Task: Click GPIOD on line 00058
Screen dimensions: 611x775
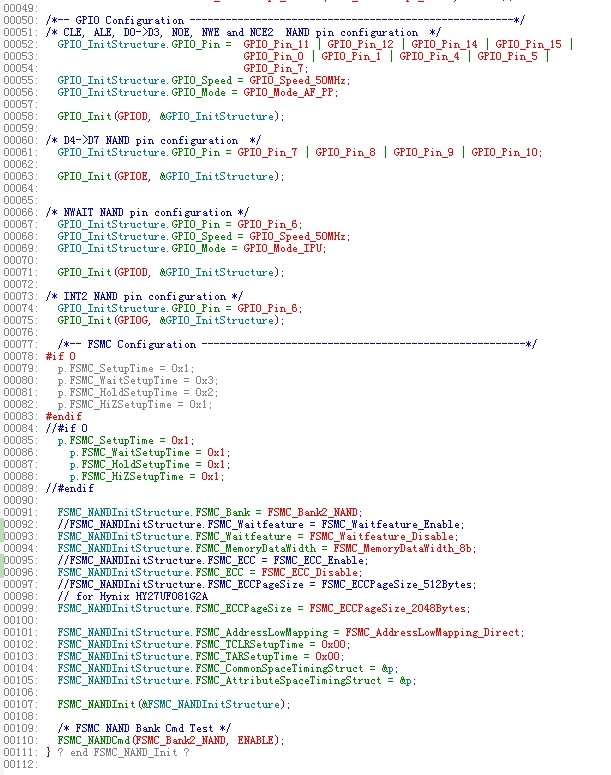Action: [x=132, y=116]
